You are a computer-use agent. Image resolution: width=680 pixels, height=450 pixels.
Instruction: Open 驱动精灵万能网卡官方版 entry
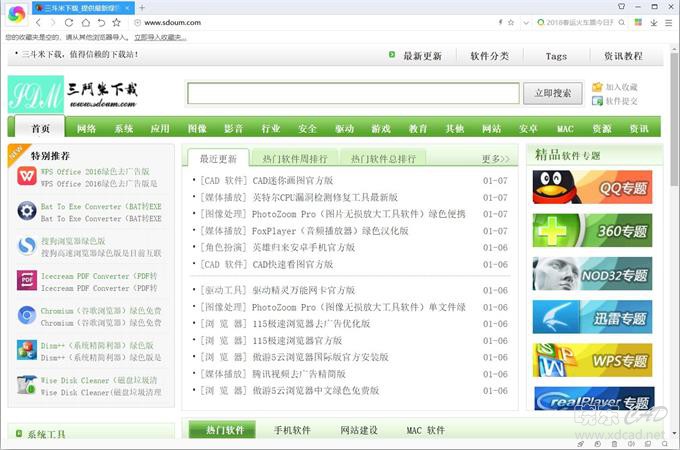304,290
